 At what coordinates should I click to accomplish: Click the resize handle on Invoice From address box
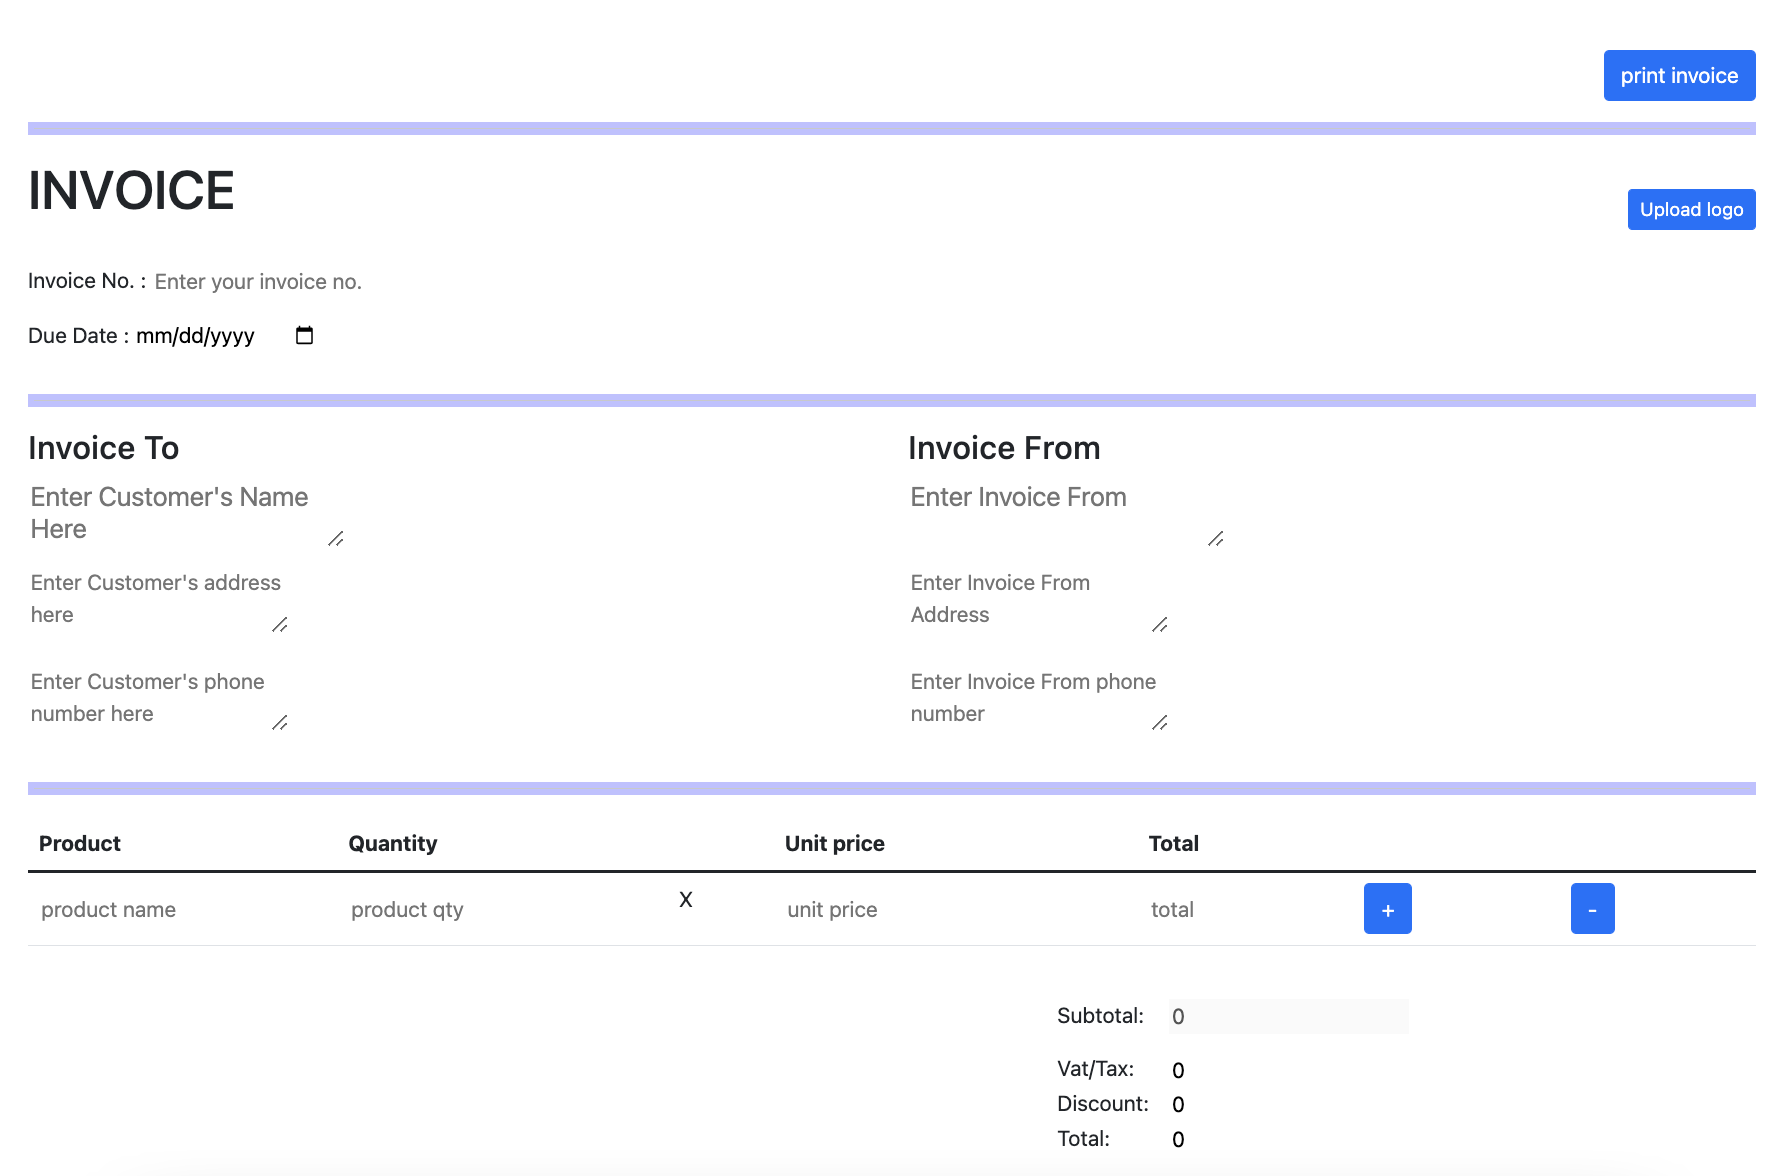pyautogui.click(x=1161, y=626)
